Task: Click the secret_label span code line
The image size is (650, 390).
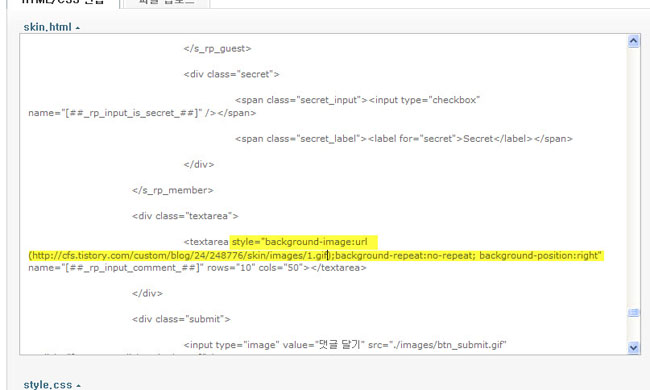Action: (x=404, y=138)
